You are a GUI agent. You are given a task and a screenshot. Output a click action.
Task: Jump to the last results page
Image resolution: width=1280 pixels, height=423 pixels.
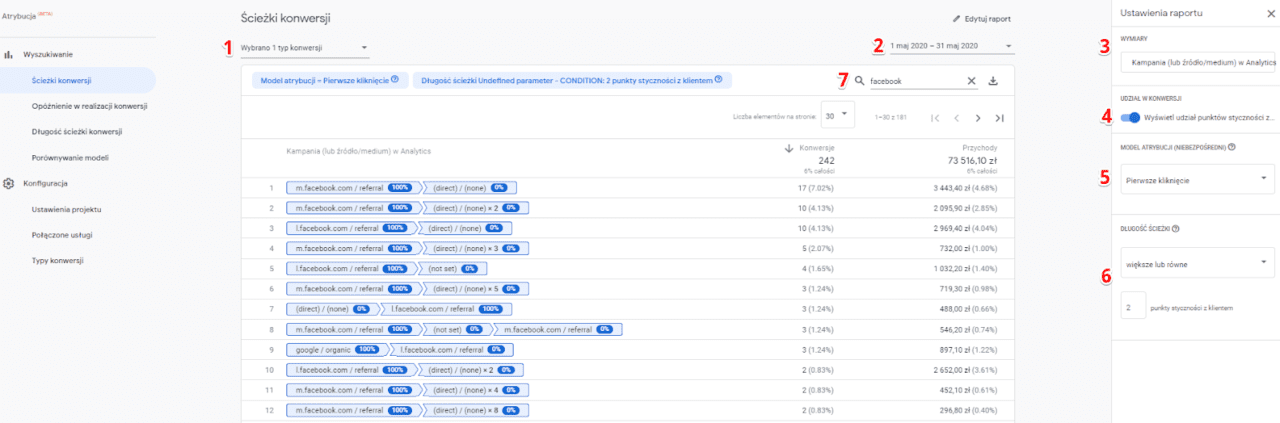click(999, 118)
